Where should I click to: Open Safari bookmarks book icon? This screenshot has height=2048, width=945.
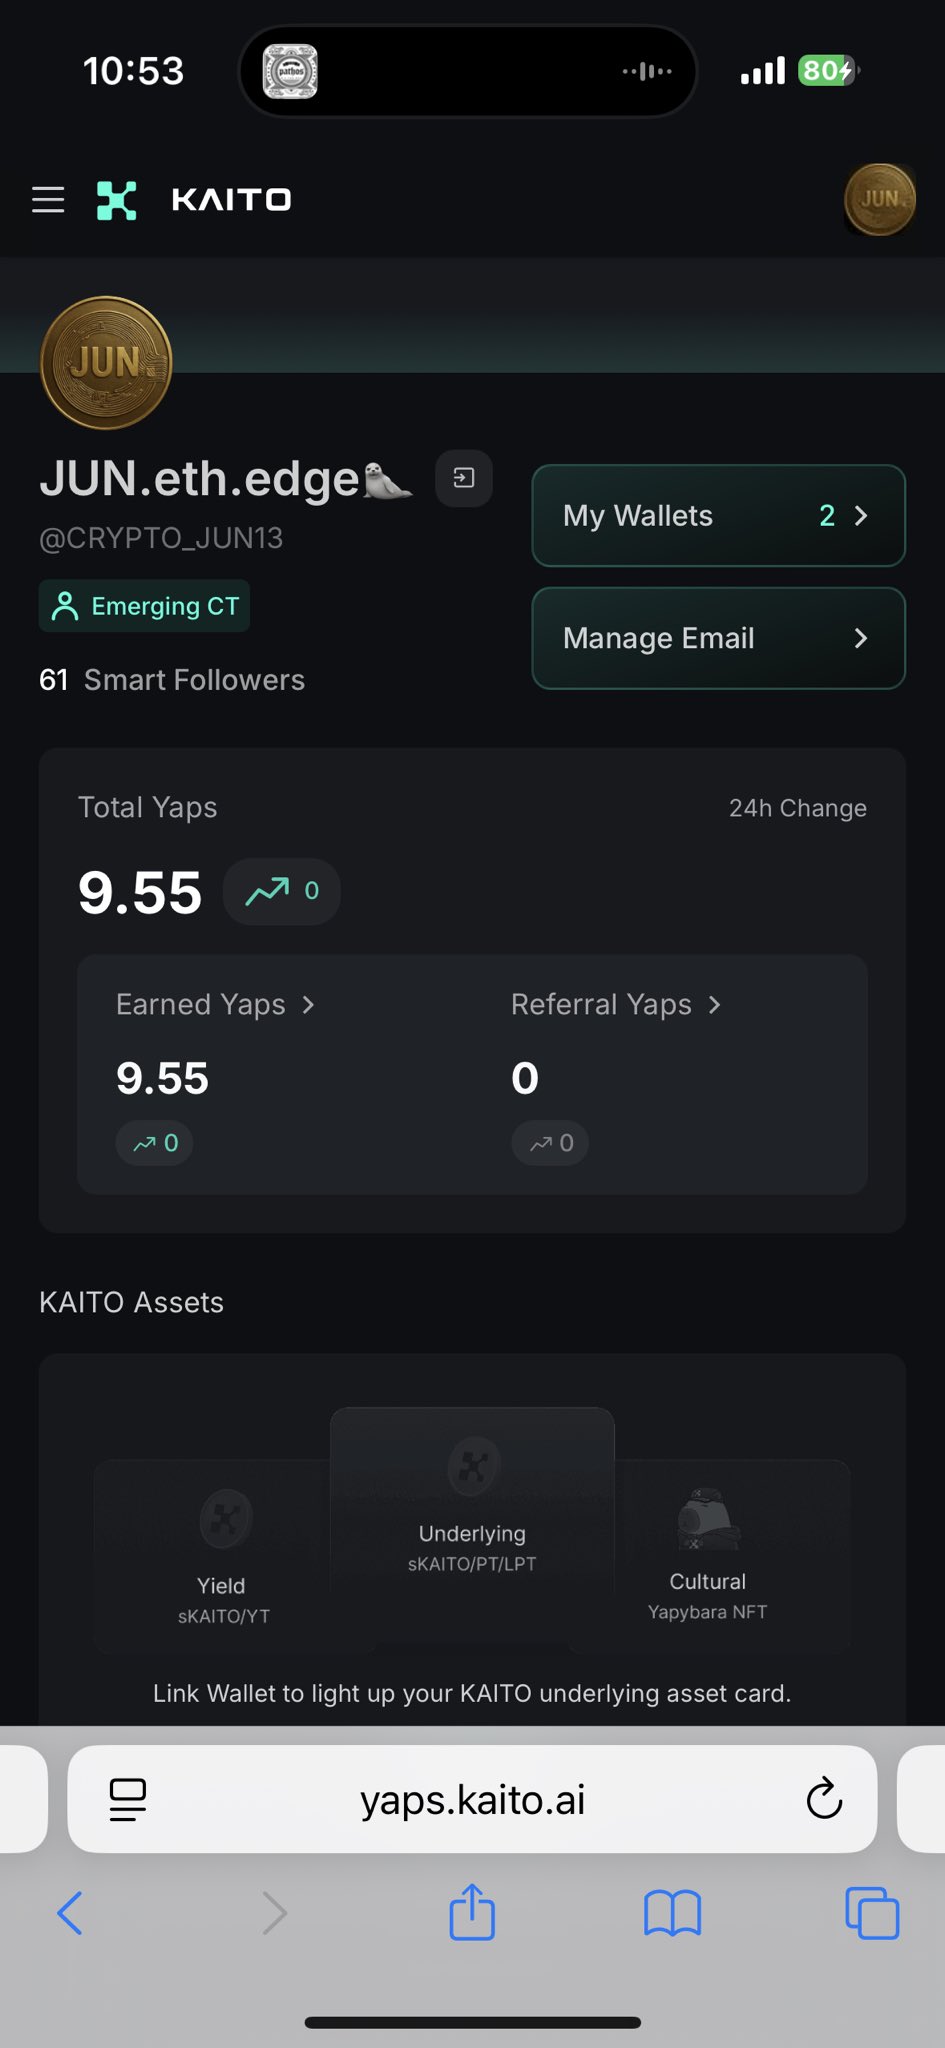point(672,1912)
